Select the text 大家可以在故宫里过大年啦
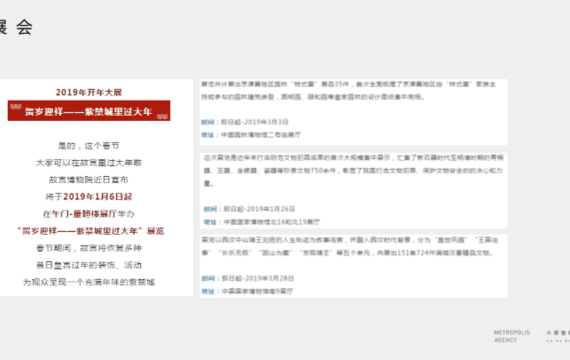This screenshot has height=360, width=570. point(89,163)
